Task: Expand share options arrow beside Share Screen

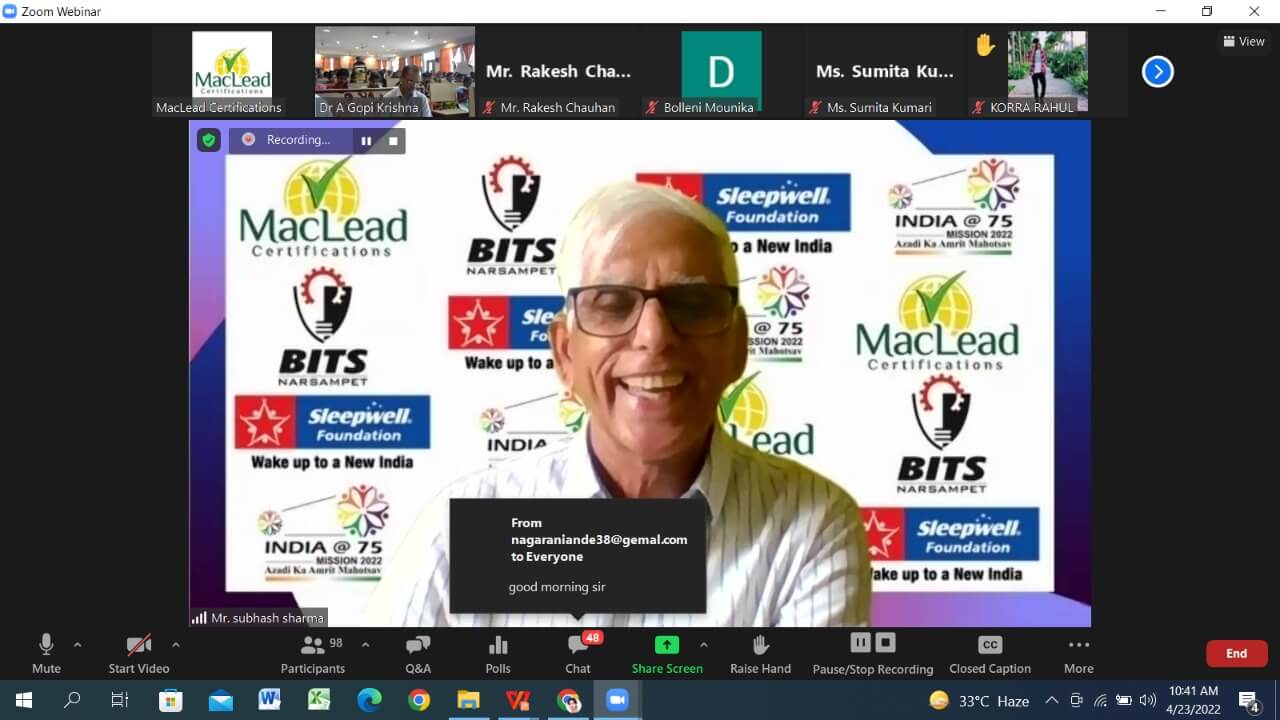Action: click(703, 645)
